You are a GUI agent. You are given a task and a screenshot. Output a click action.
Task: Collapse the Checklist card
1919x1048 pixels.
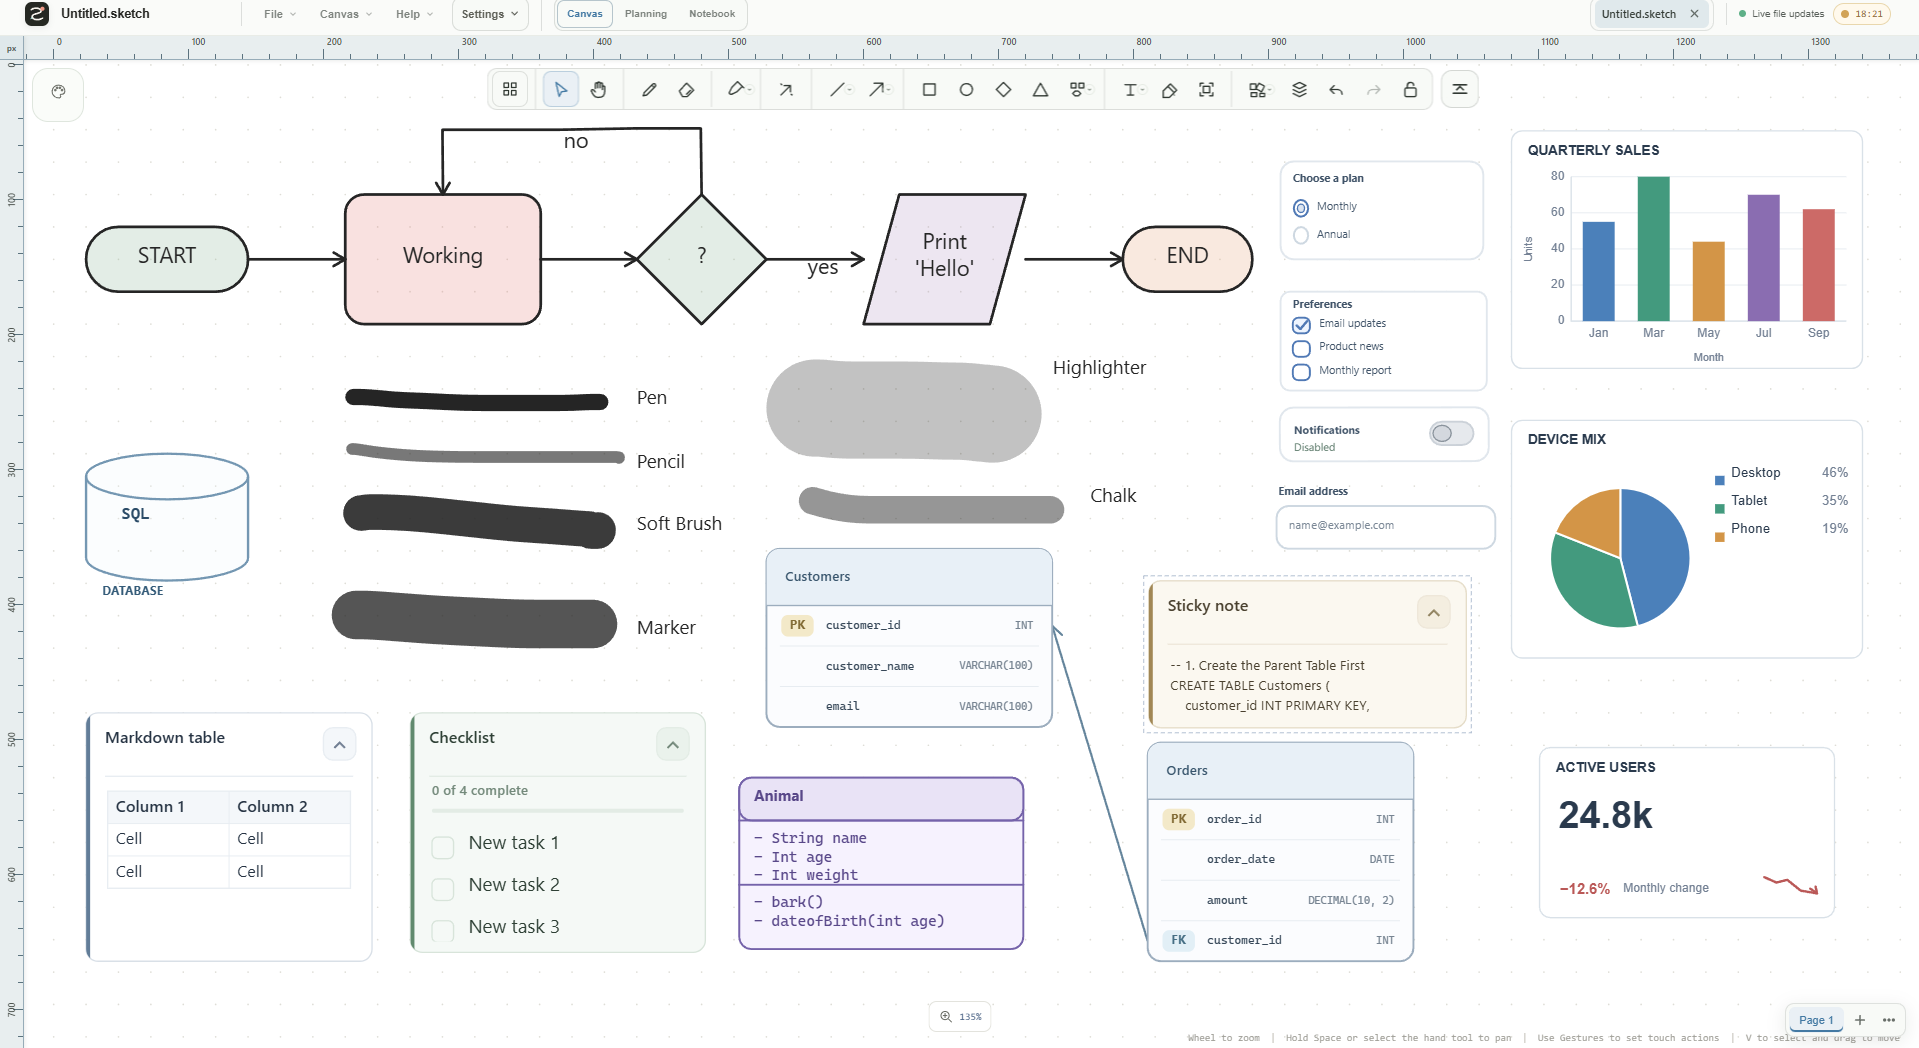pyautogui.click(x=673, y=745)
